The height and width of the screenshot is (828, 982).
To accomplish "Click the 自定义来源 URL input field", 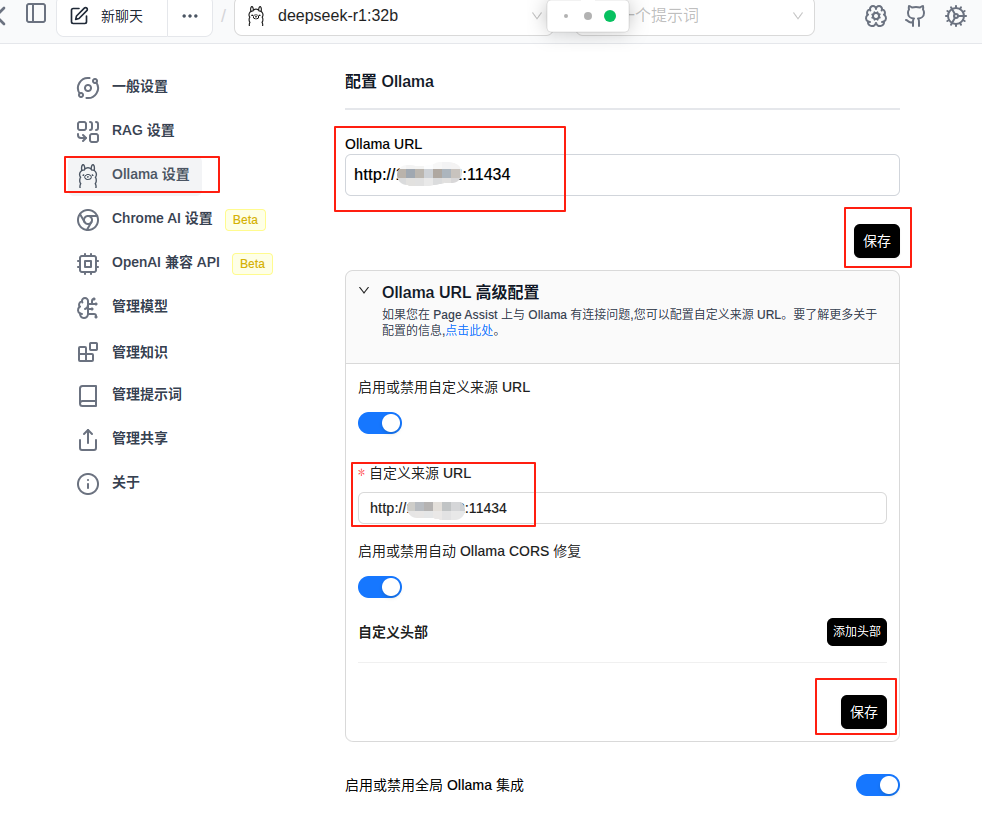I will pos(622,508).
